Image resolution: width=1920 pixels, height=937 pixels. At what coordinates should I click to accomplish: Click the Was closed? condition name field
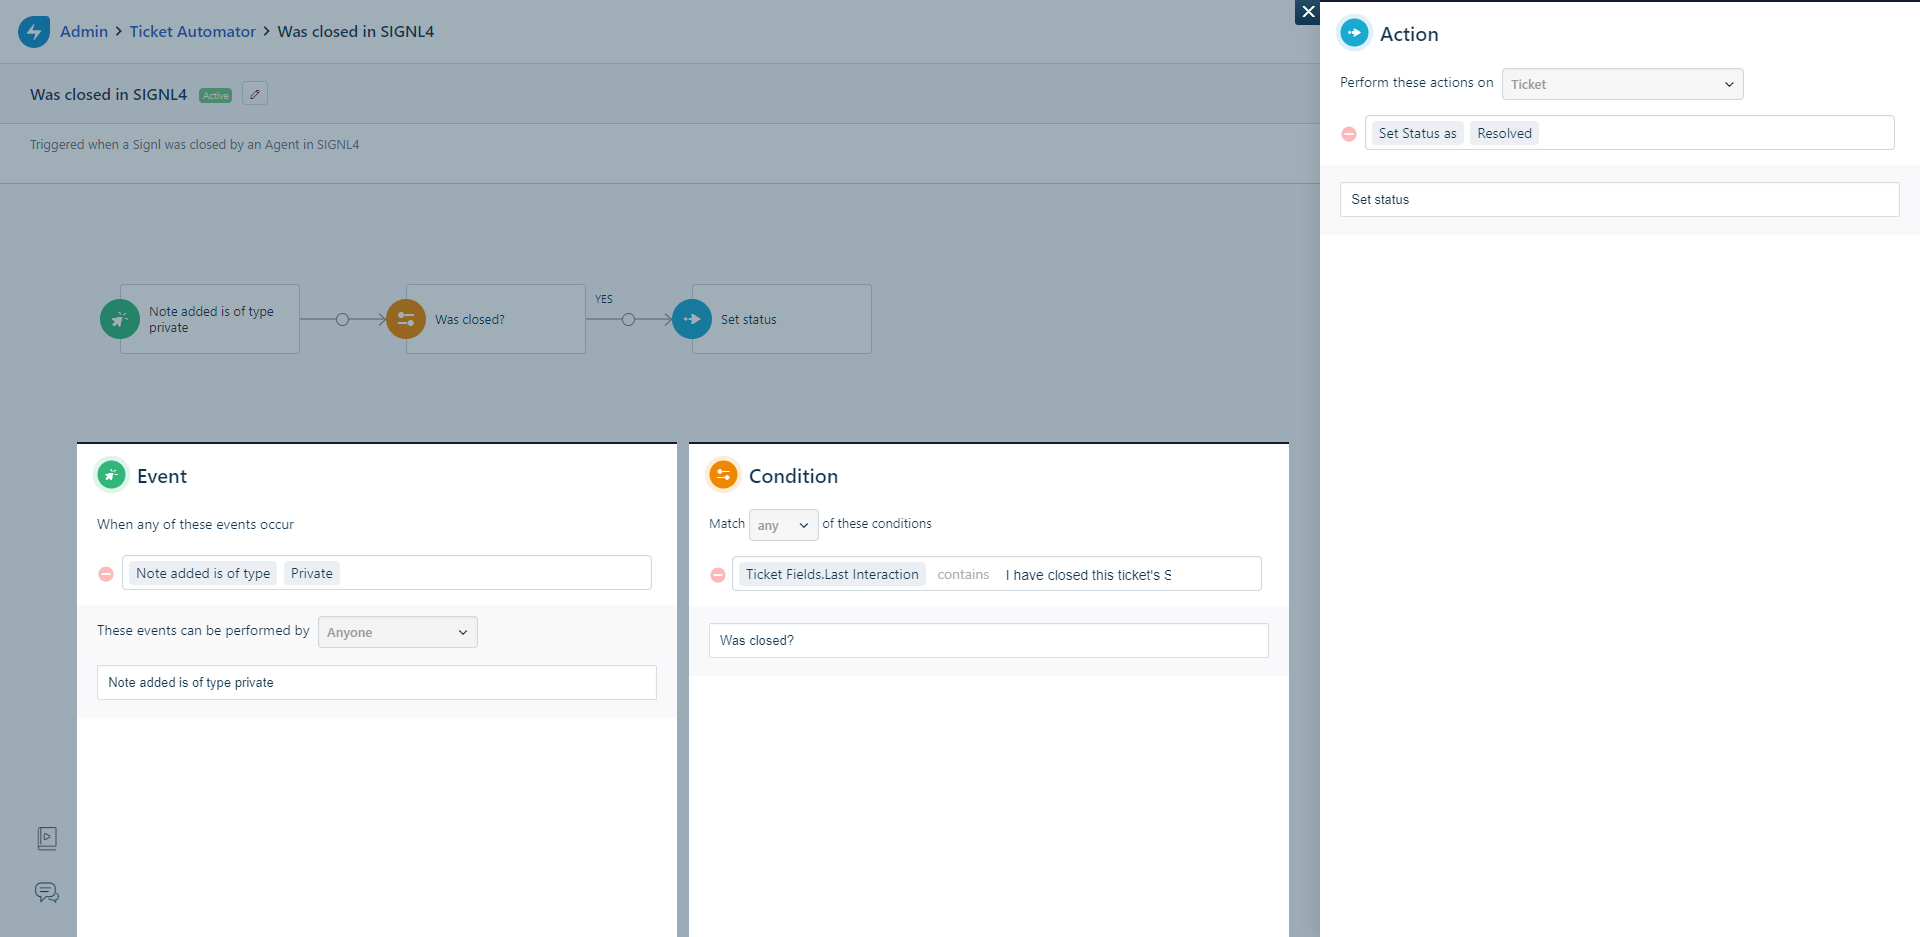pyautogui.click(x=988, y=641)
